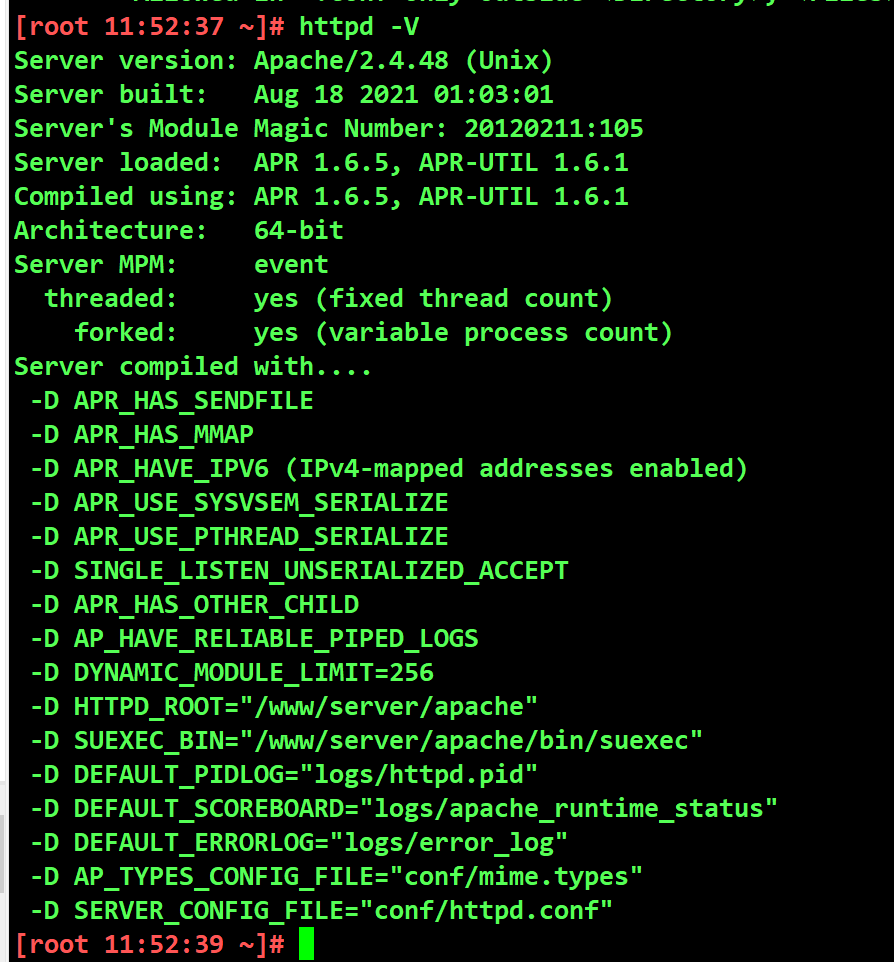The image size is (894, 962).
Task: Click the DYNAMIC_MODULE_LIMIT=256 line
Action: (x=232, y=673)
